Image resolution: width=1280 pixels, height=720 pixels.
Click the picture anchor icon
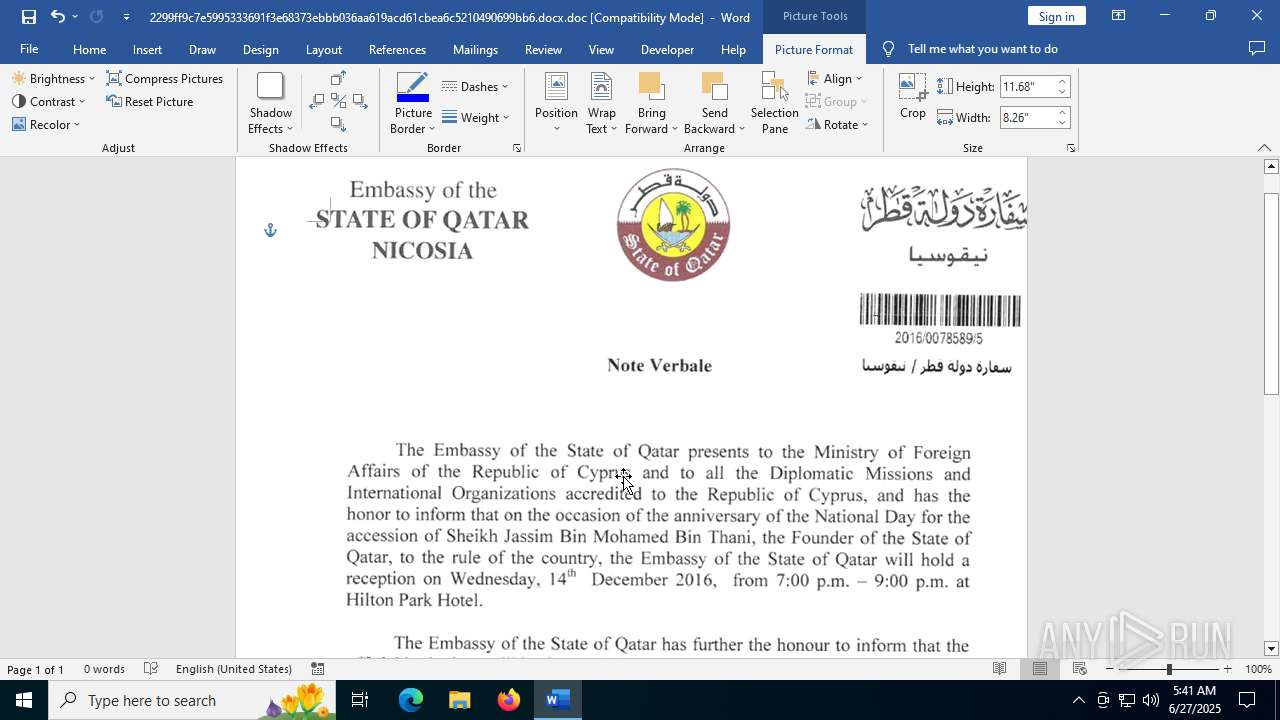[x=269, y=230]
